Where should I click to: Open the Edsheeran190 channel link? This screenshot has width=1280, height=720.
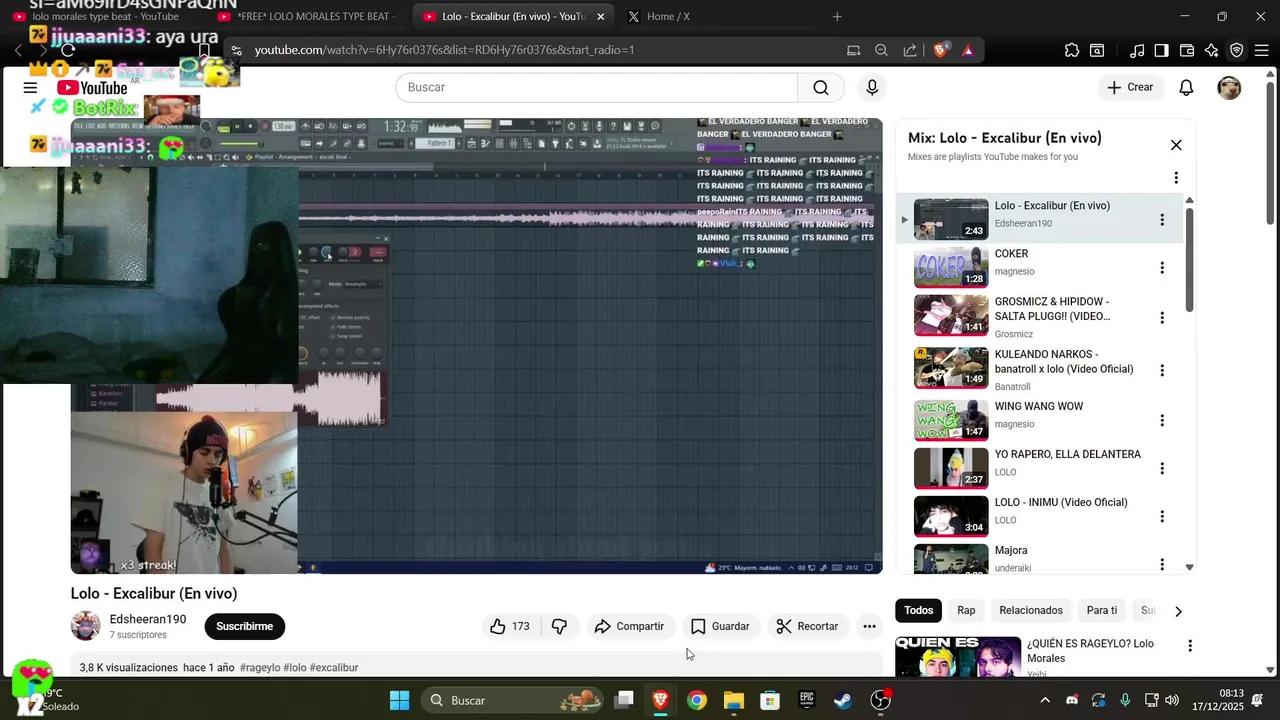(148, 619)
